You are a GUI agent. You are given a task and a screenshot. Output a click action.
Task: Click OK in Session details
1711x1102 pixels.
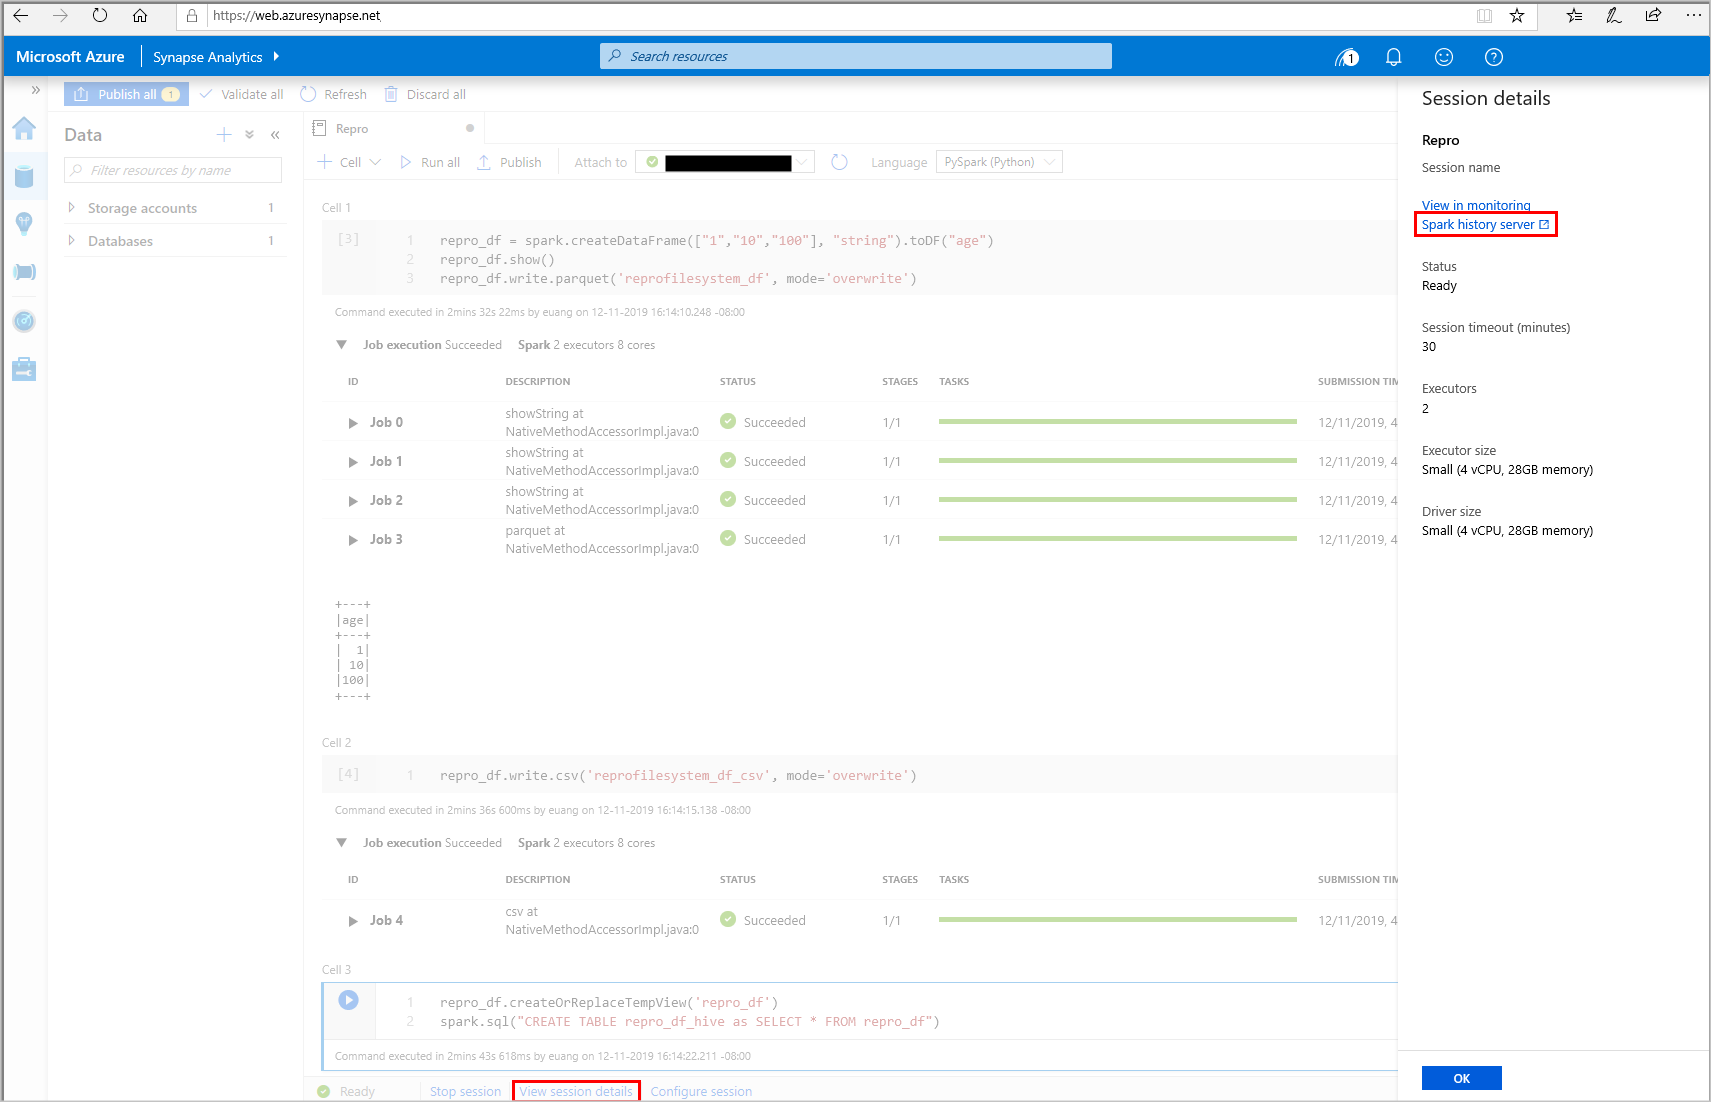[1462, 1078]
